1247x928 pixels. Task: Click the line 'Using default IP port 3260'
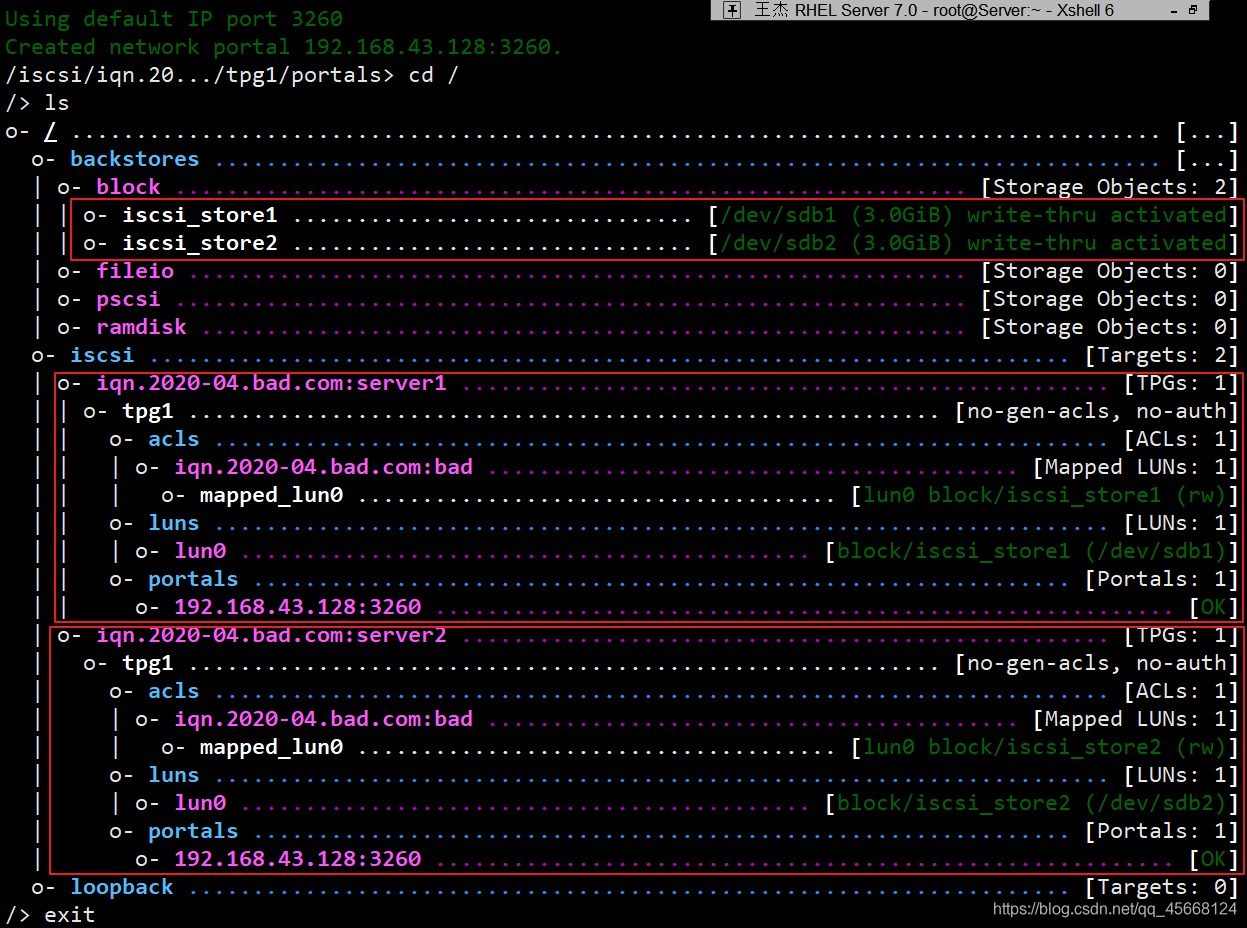(174, 18)
